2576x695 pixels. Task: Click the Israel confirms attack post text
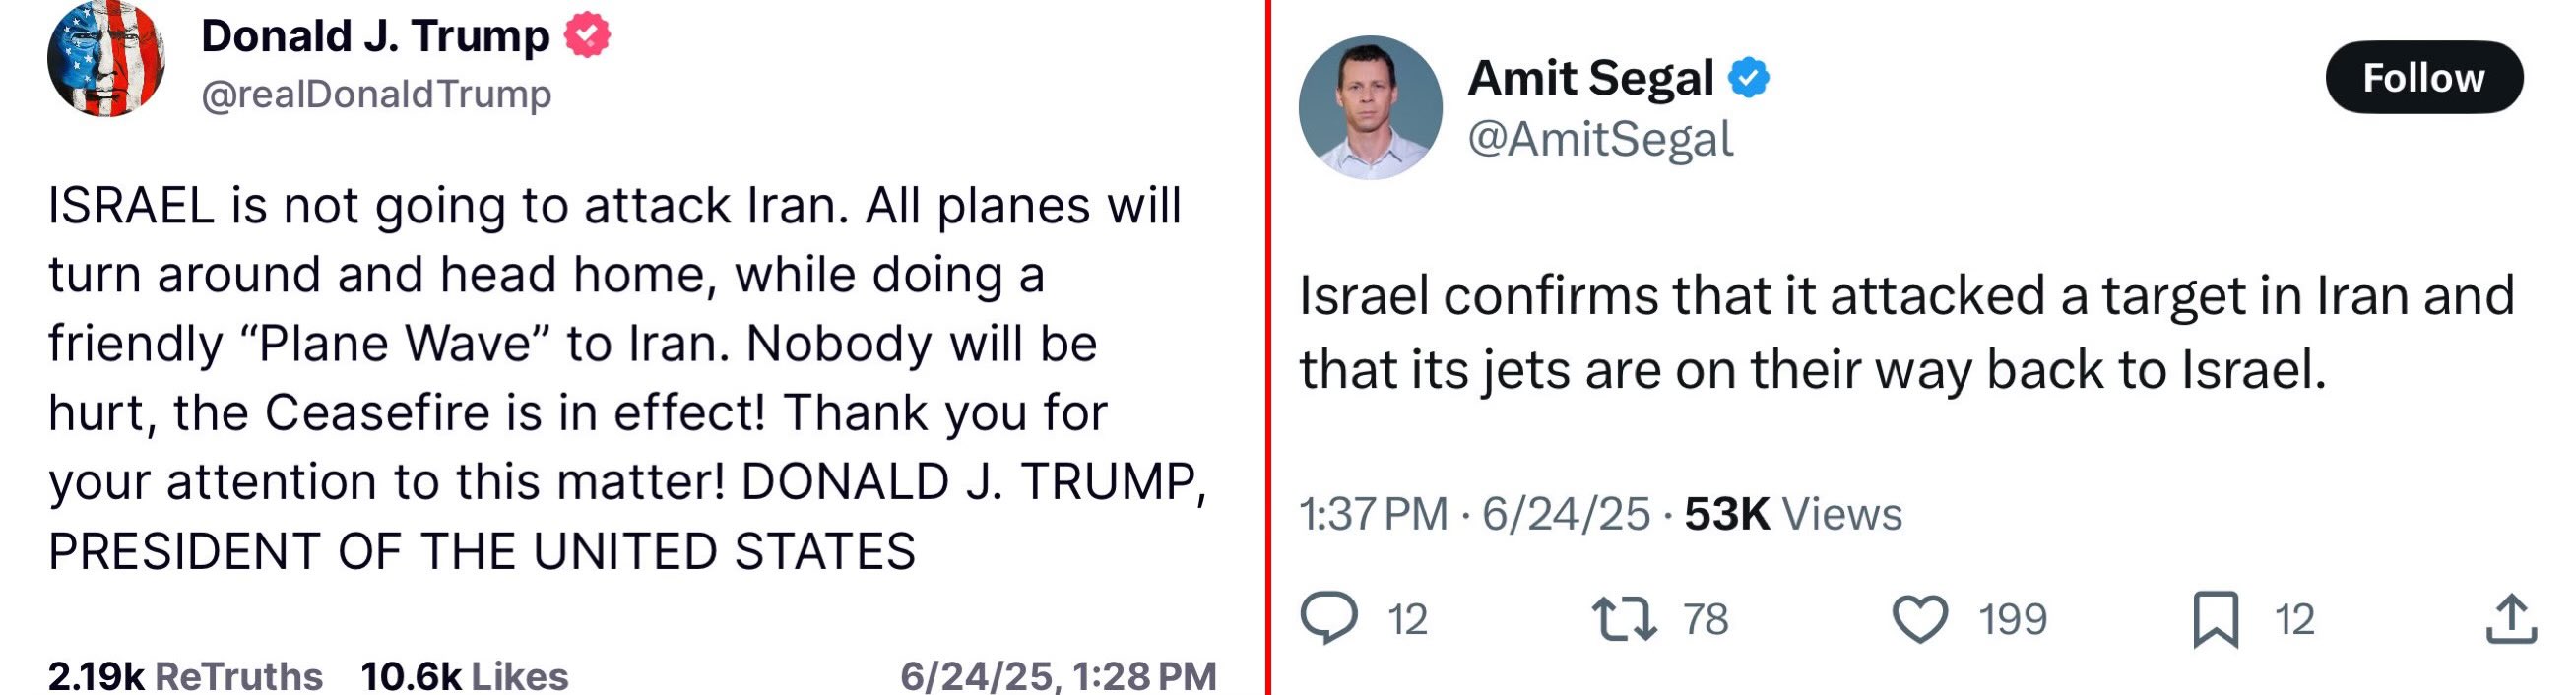click(1905, 332)
